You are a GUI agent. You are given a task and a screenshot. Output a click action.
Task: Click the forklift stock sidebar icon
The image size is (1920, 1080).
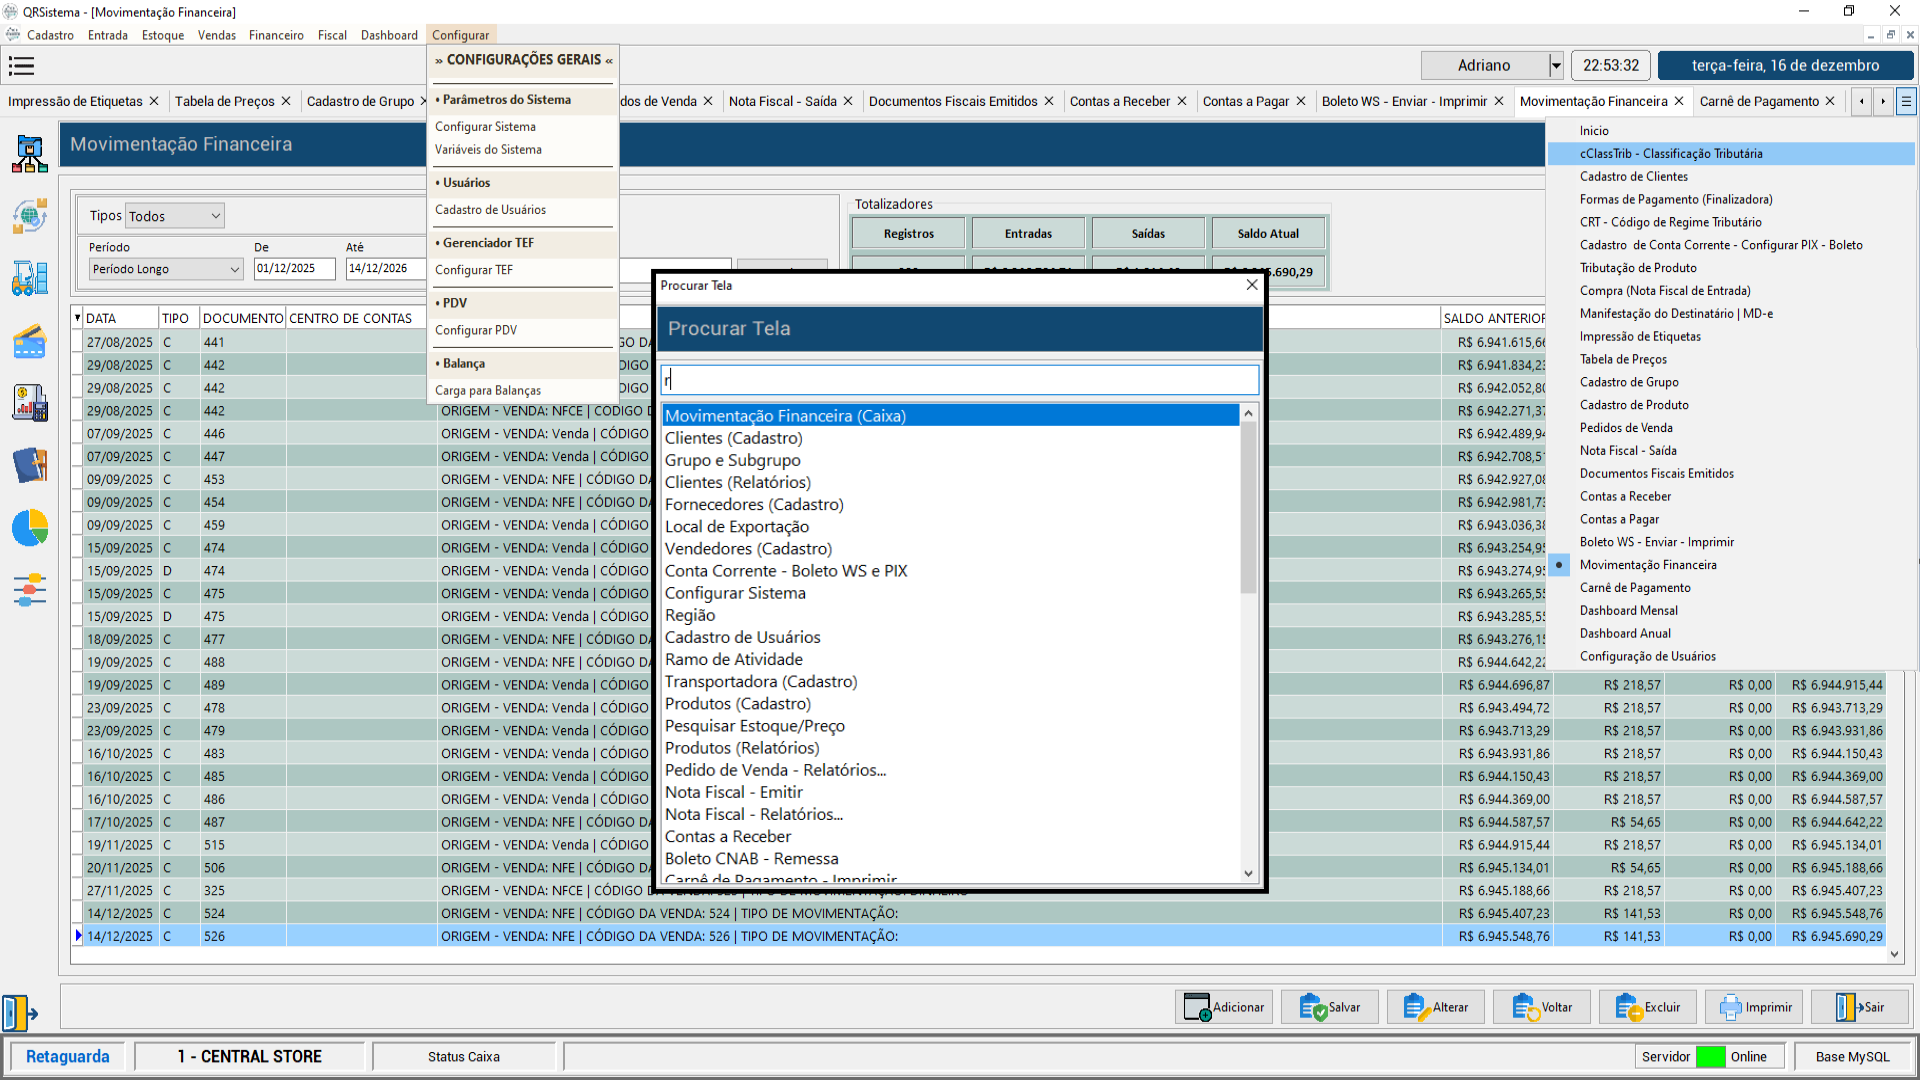pos(30,278)
